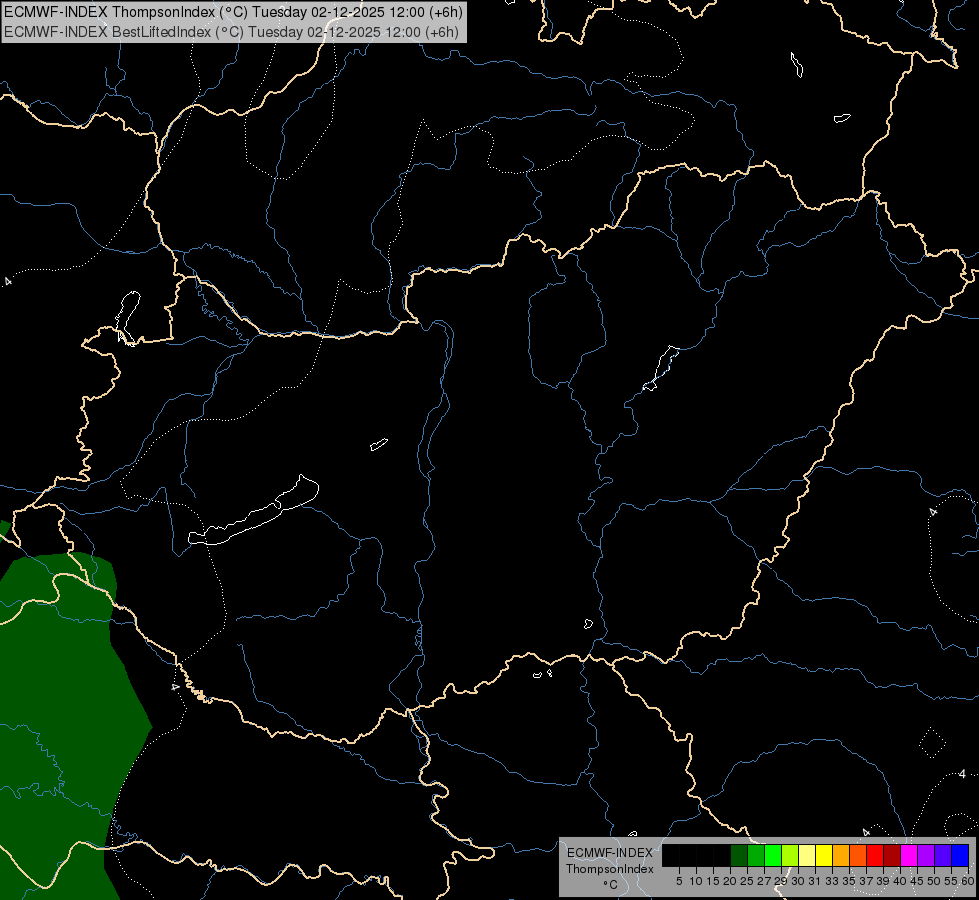
Task: Click the ThompsonIndex title line at top
Action: pos(233,12)
